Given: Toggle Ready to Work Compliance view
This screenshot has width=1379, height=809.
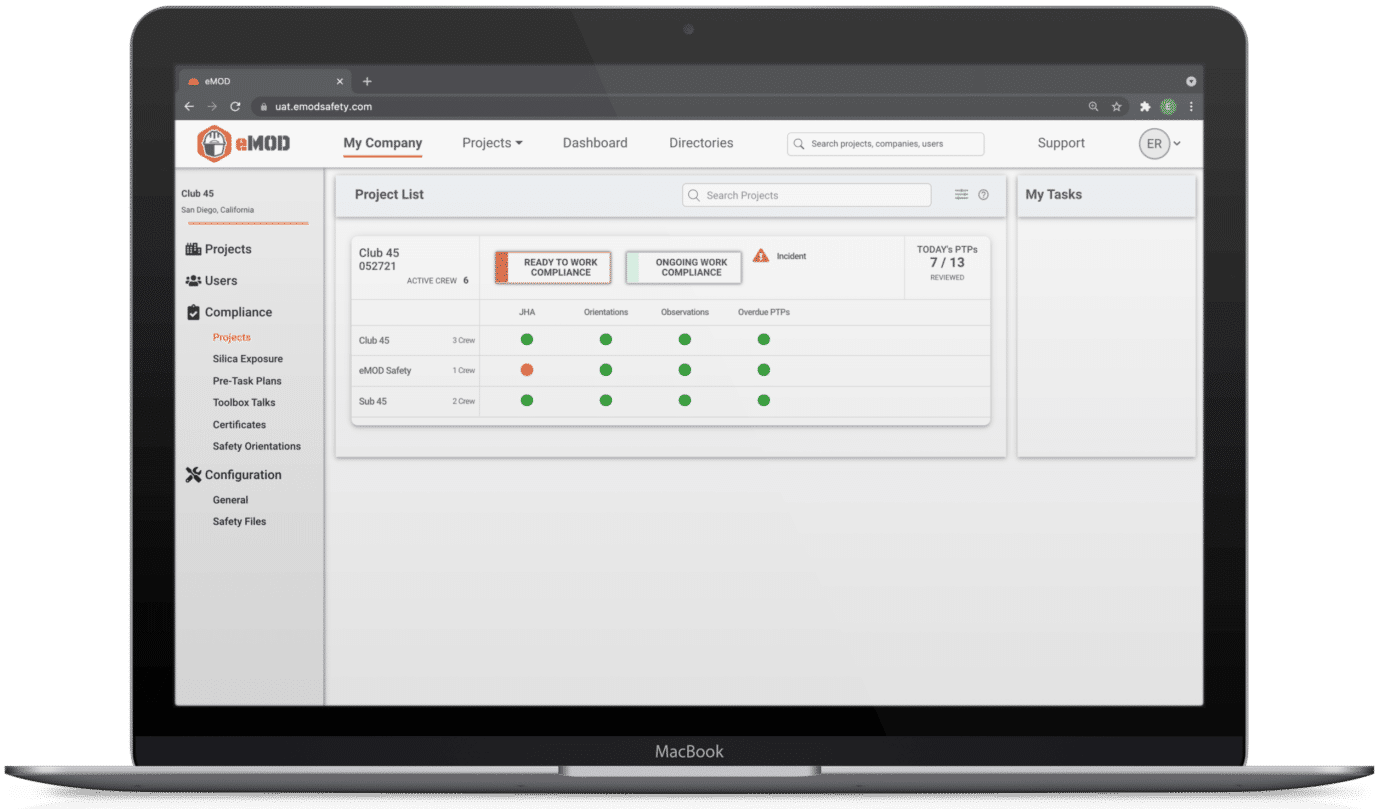Looking at the screenshot, I should pyautogui.click(x=553, y=267).
